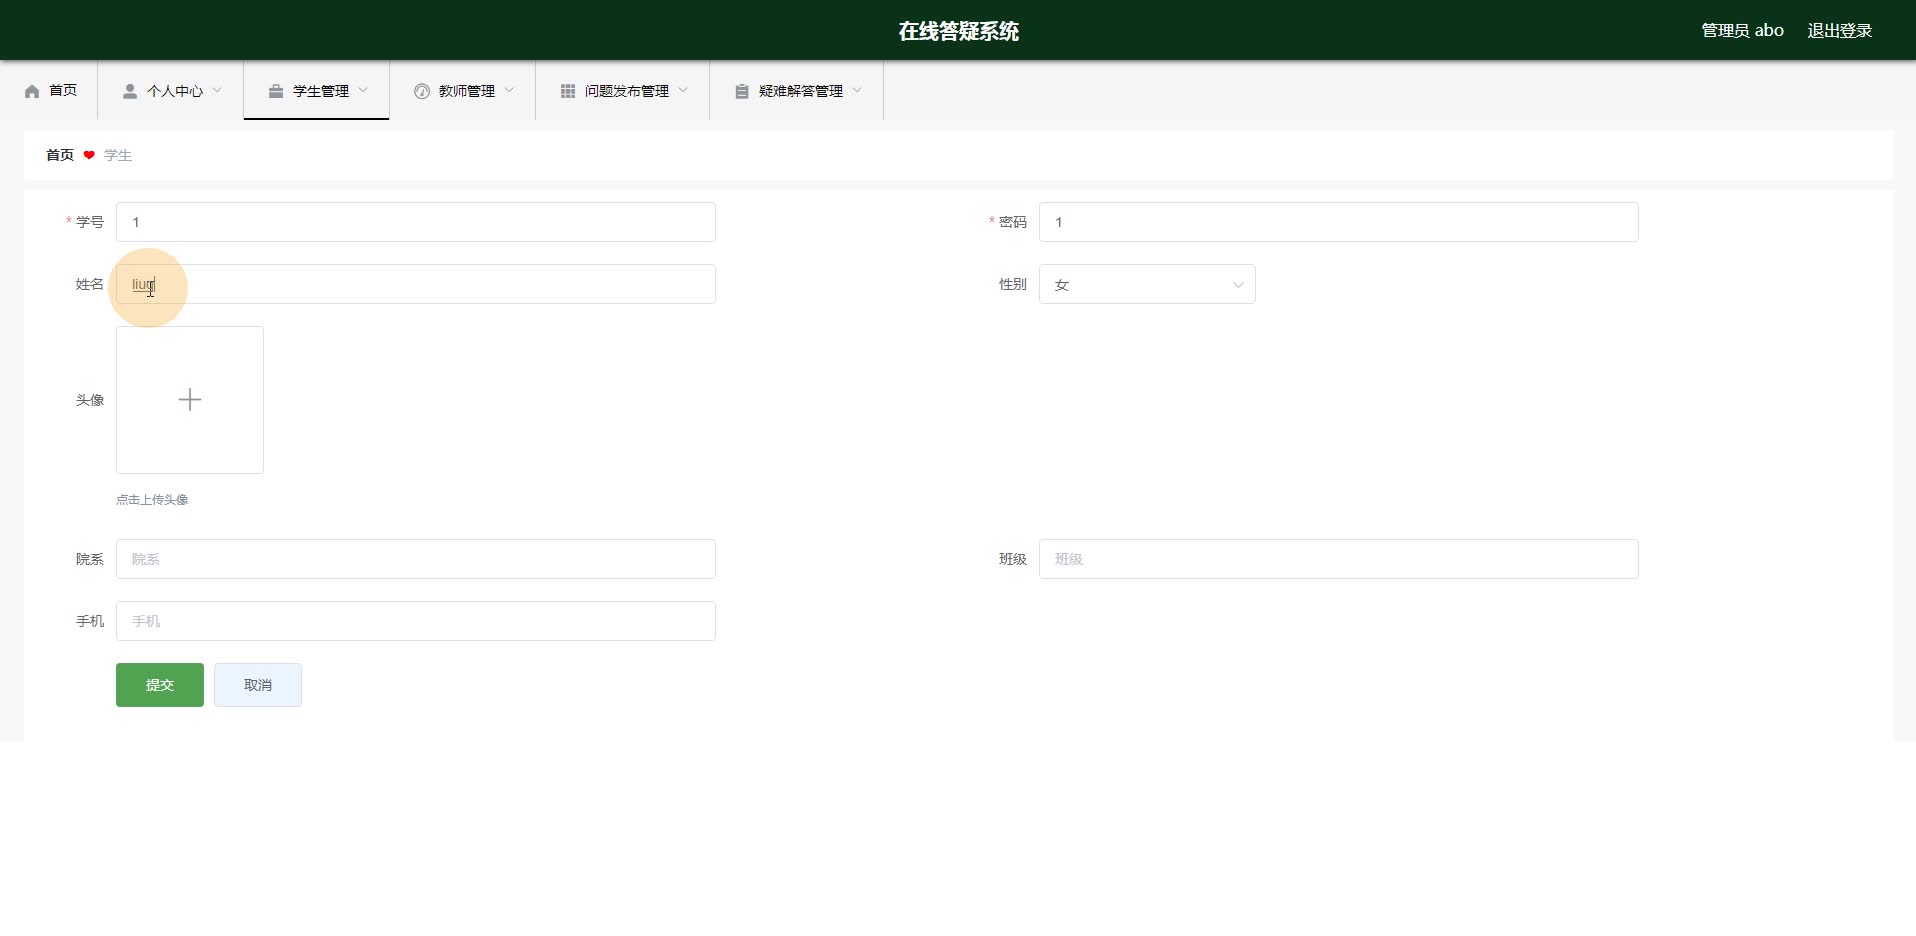The height and width of the screenshot is (936, 1916).
Task: Focus the 学号 input field
Action: [x=416, y=222]
